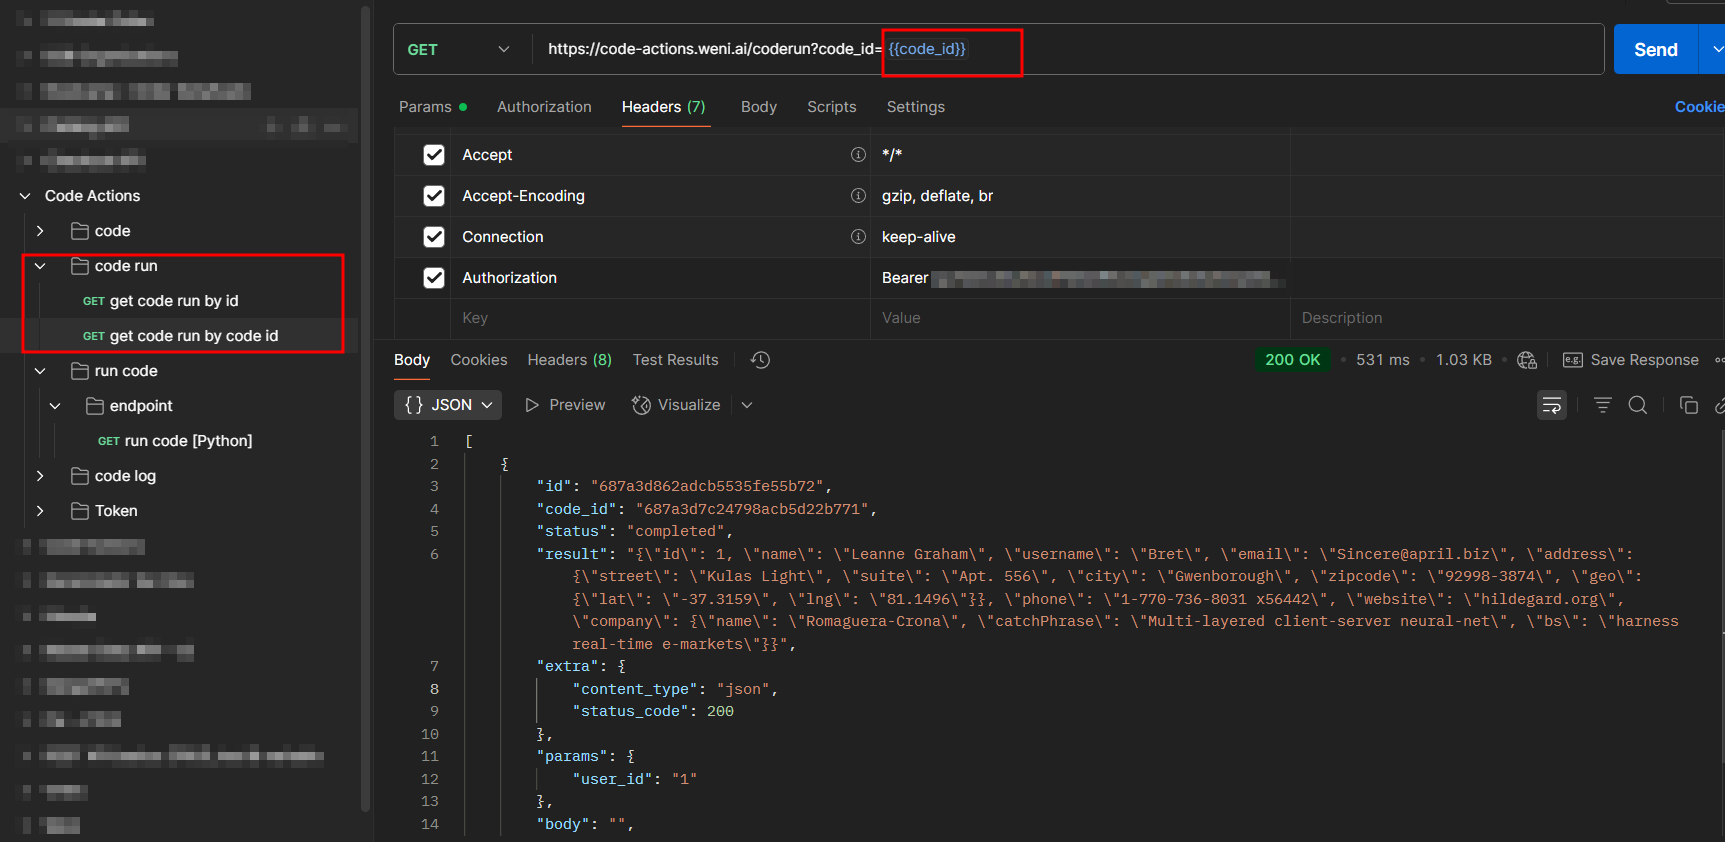Collapse the Code Actions collection
The height and width of the screenshot is (842, 1725).
(25, 196)
